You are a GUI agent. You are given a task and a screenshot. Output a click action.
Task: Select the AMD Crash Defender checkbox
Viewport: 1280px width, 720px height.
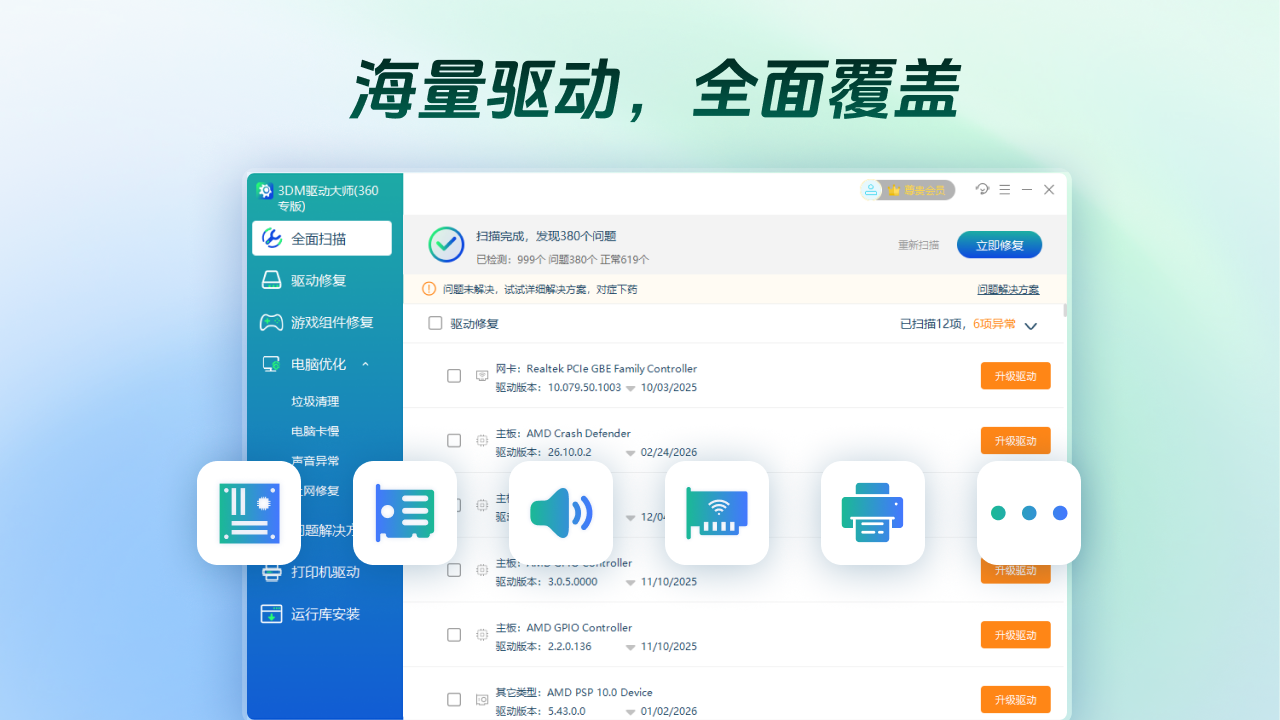click(454, 440)
